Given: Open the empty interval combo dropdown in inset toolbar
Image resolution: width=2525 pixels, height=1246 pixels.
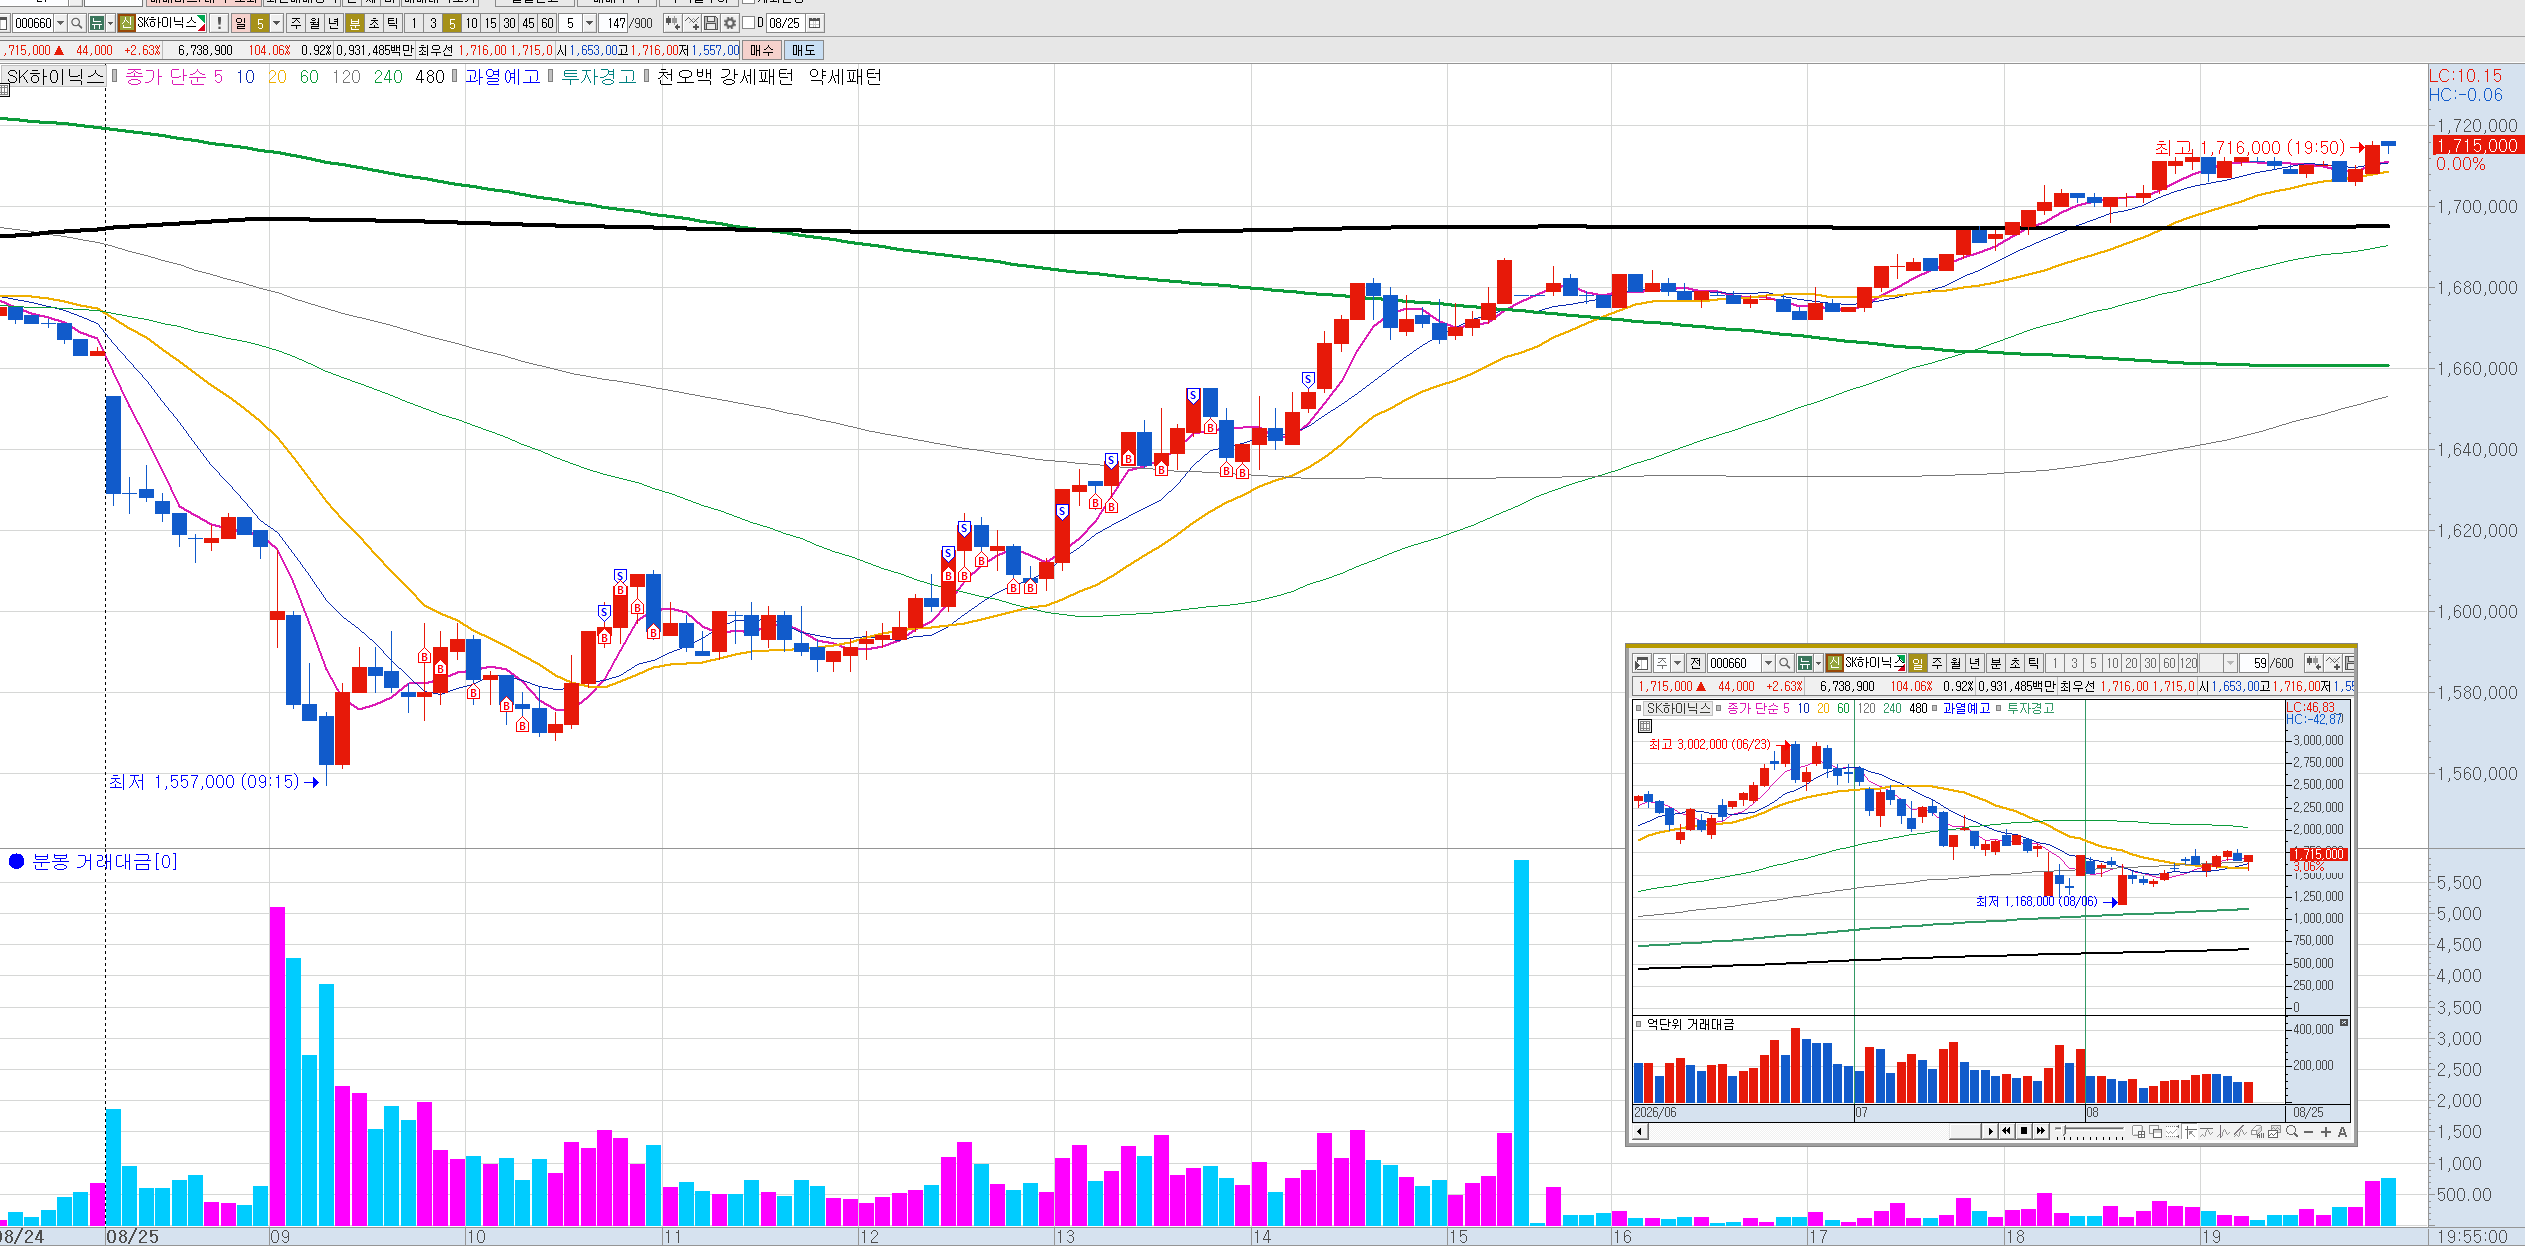Looking at the screenshot, I should pyautogui.click(x=2230, y=663).
